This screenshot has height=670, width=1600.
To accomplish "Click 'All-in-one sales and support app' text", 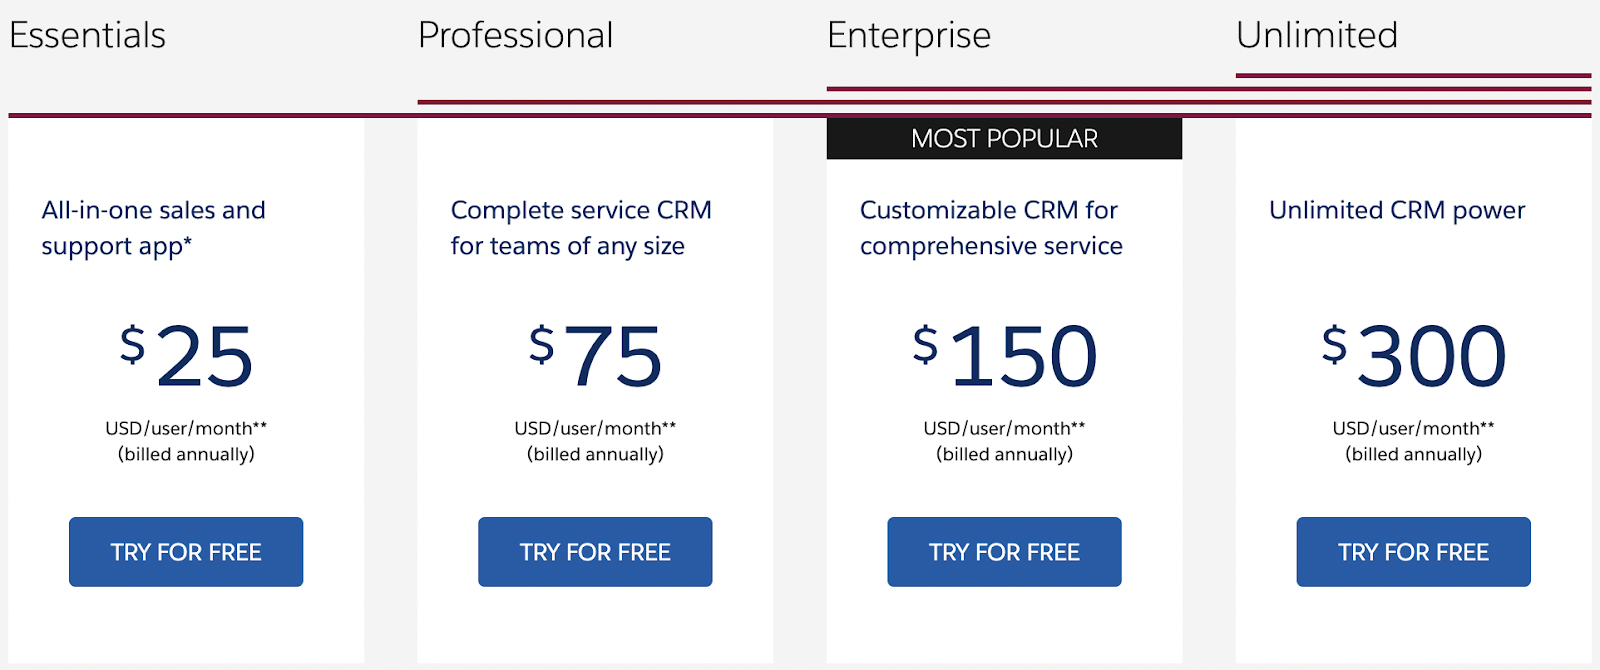I will [153, 228].
